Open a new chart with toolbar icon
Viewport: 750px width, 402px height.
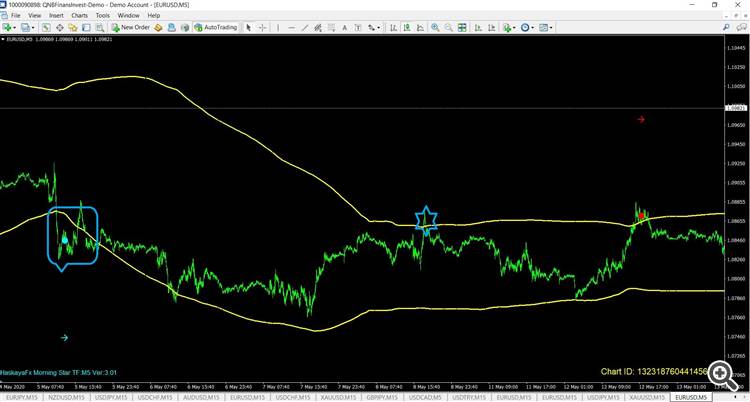[8, 28]
